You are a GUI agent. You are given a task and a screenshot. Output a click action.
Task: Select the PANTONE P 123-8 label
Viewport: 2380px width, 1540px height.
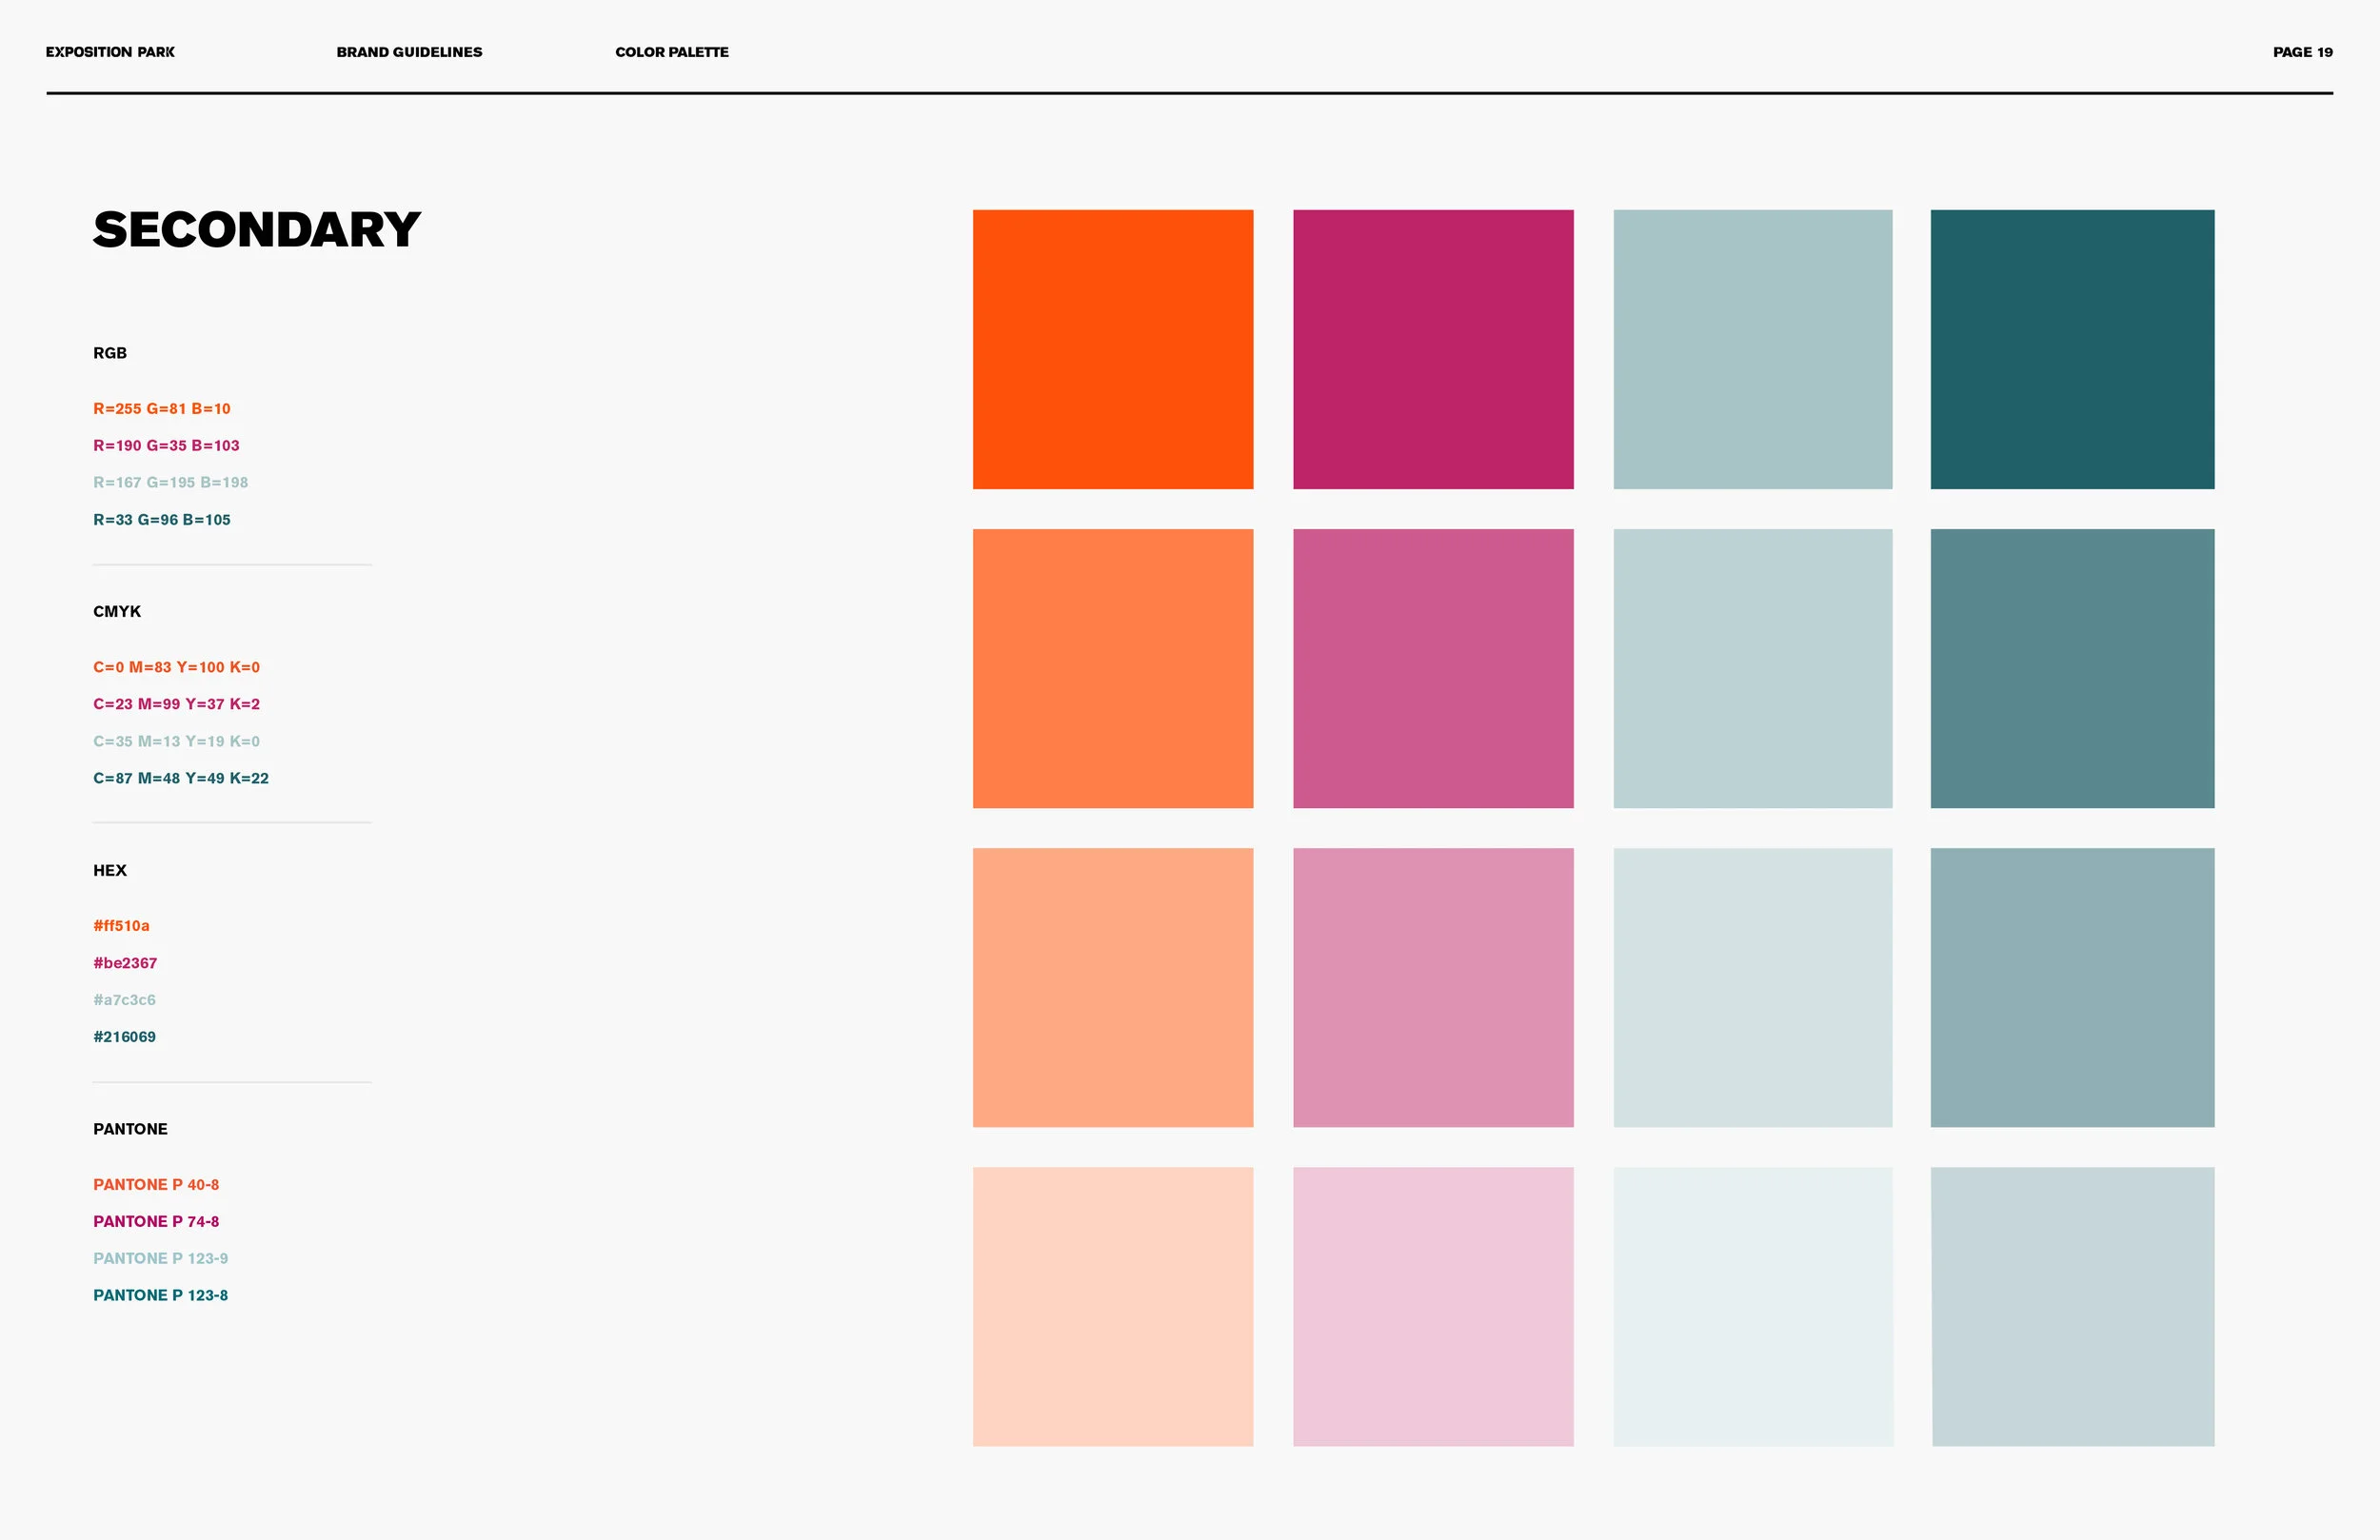[x=160, y=1295]
